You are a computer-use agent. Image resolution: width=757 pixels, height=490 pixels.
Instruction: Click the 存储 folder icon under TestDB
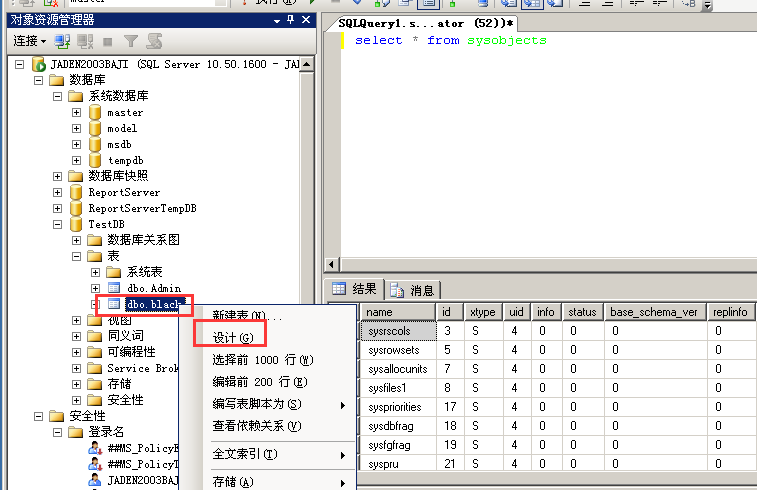tap(95, 384)
